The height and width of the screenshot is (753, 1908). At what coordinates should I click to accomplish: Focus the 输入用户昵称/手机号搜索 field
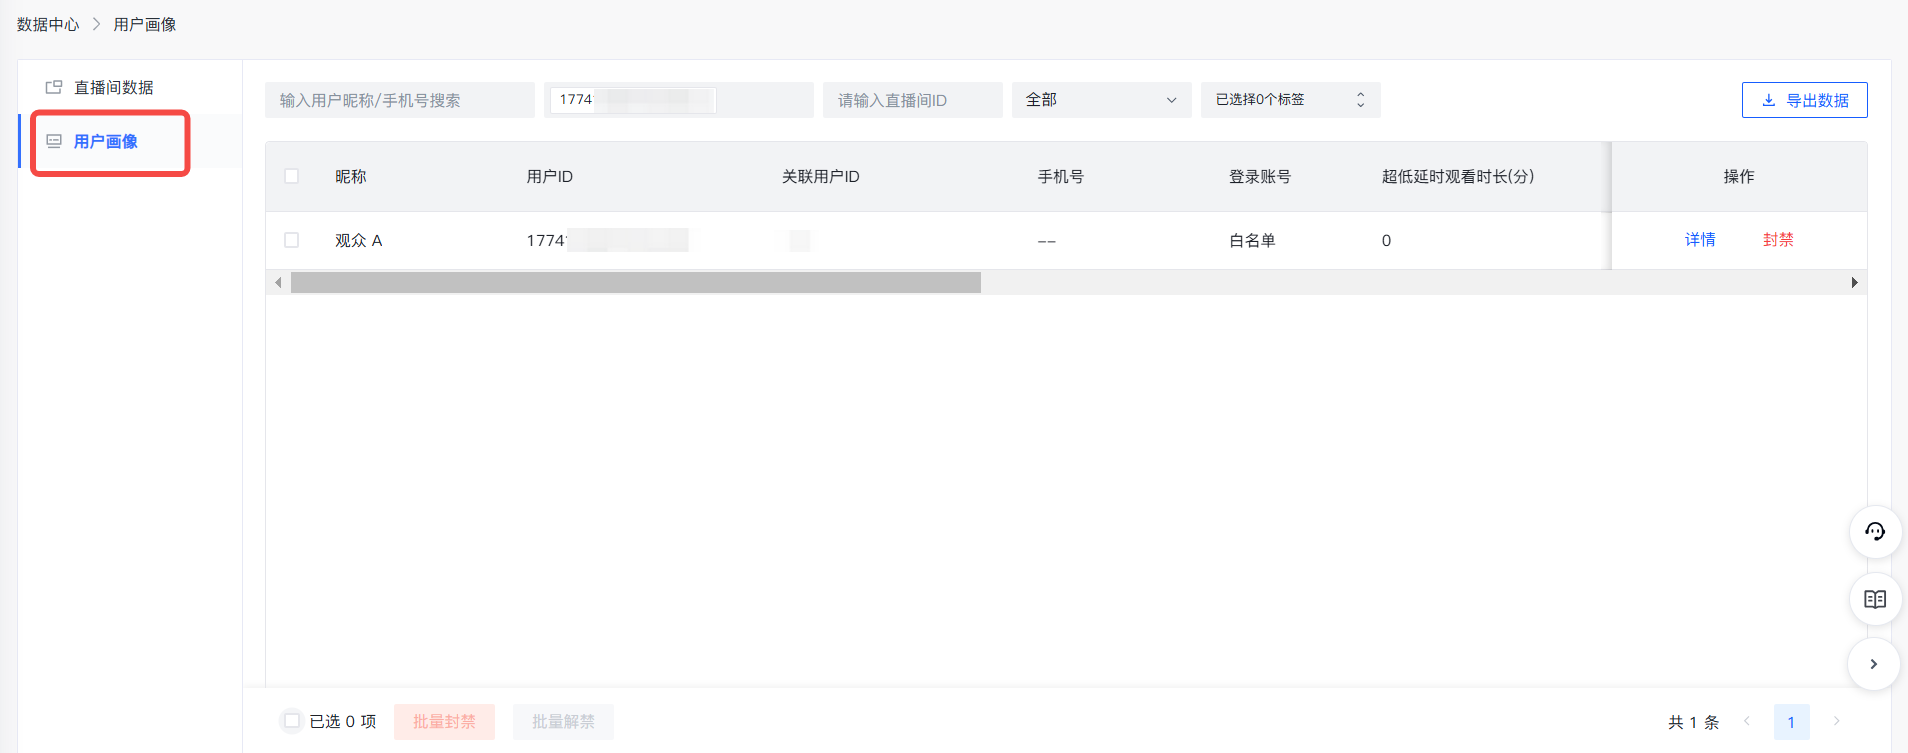[399, 100]
